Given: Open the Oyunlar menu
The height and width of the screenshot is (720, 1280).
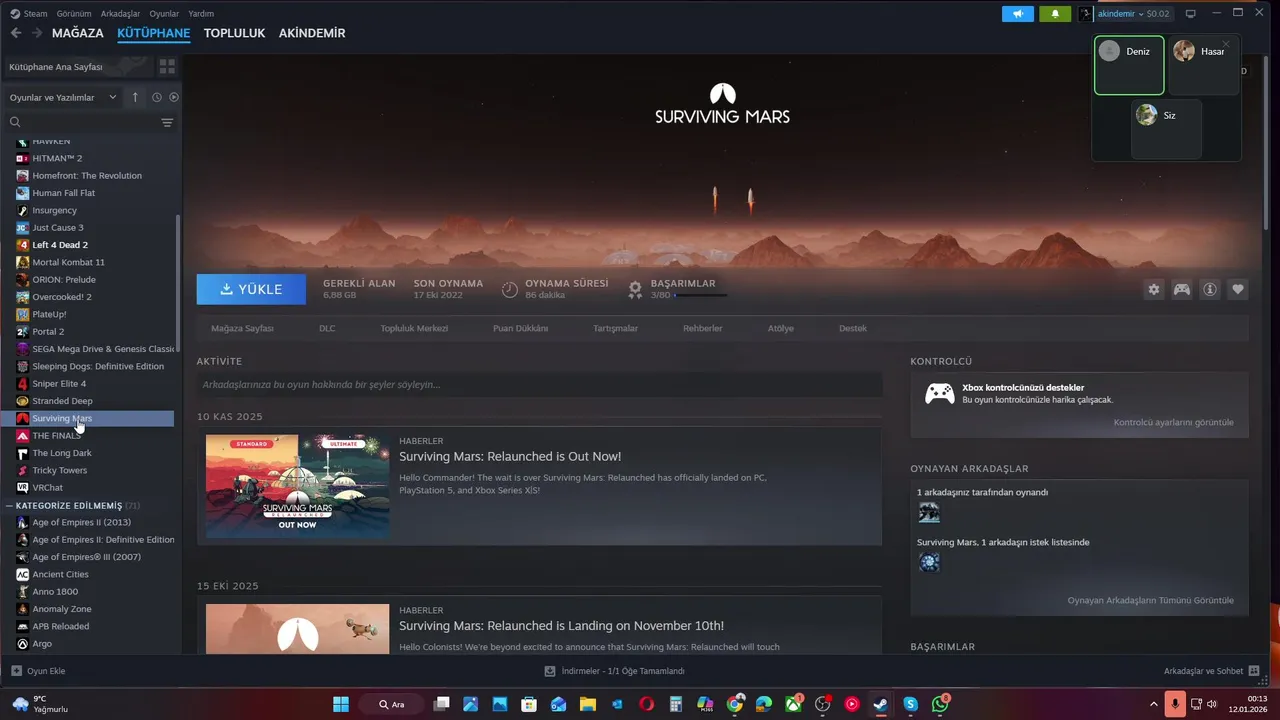Looking at the screenshot, I should coord(165,14).
